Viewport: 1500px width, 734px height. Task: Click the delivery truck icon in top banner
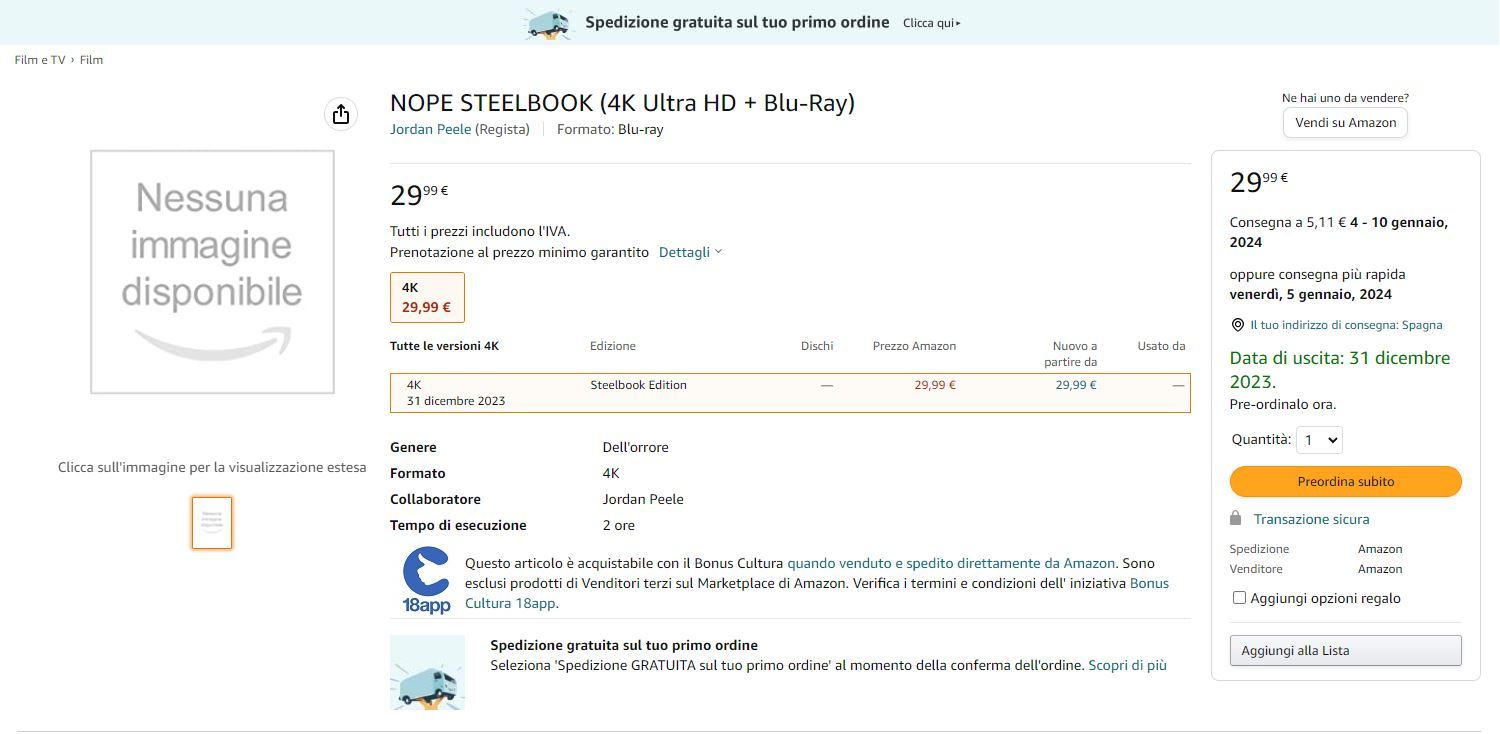(548, 23)
